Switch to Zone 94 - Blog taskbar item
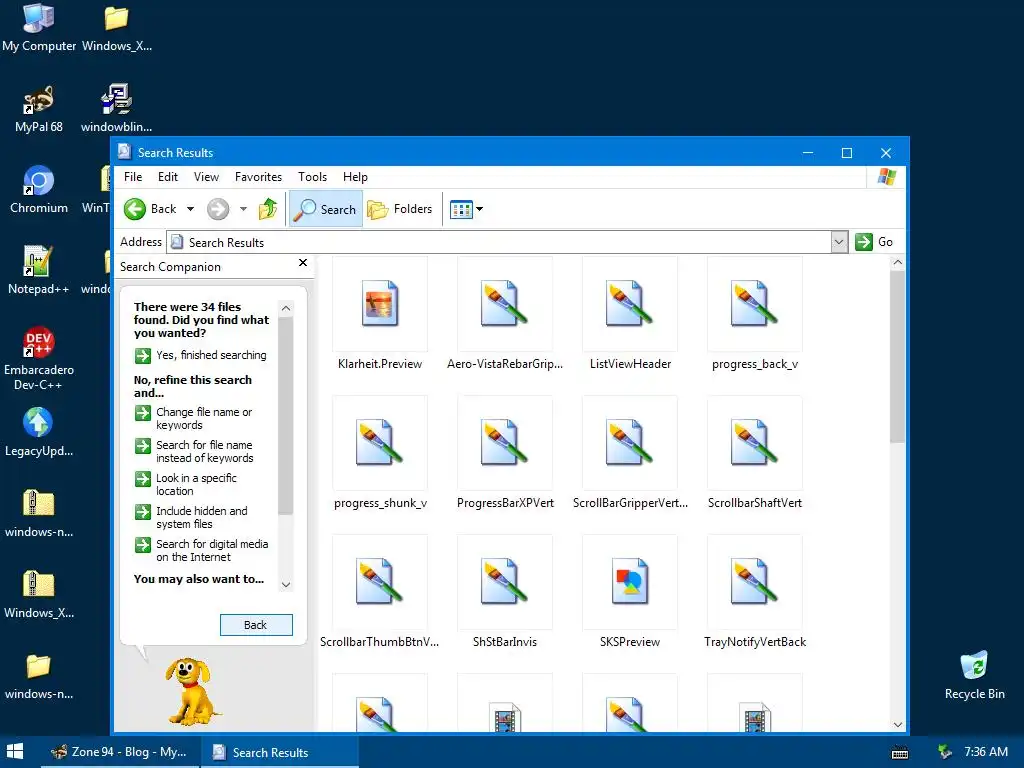Image resolution: width=1024 pixels, height=768 pixels. (x=120, y=752)
